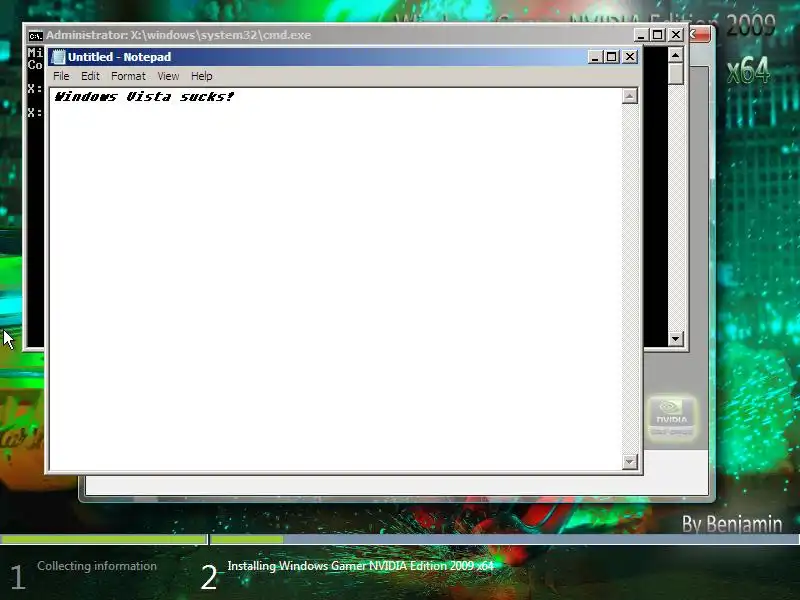The height and width of the screenshot is (600, 800).
Task: Open the Notepad Edit menu
Action: pyautogui.click(x=90, y=76)
